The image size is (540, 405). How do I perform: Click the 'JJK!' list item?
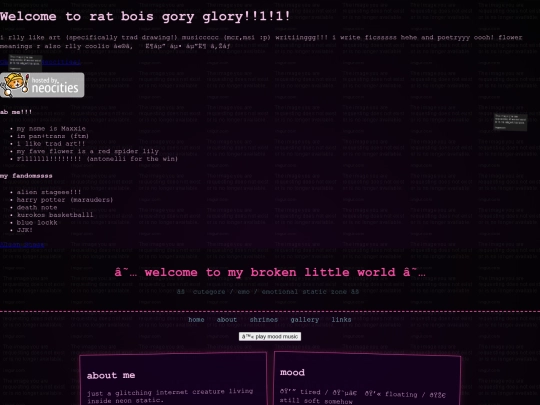point(24,230)
